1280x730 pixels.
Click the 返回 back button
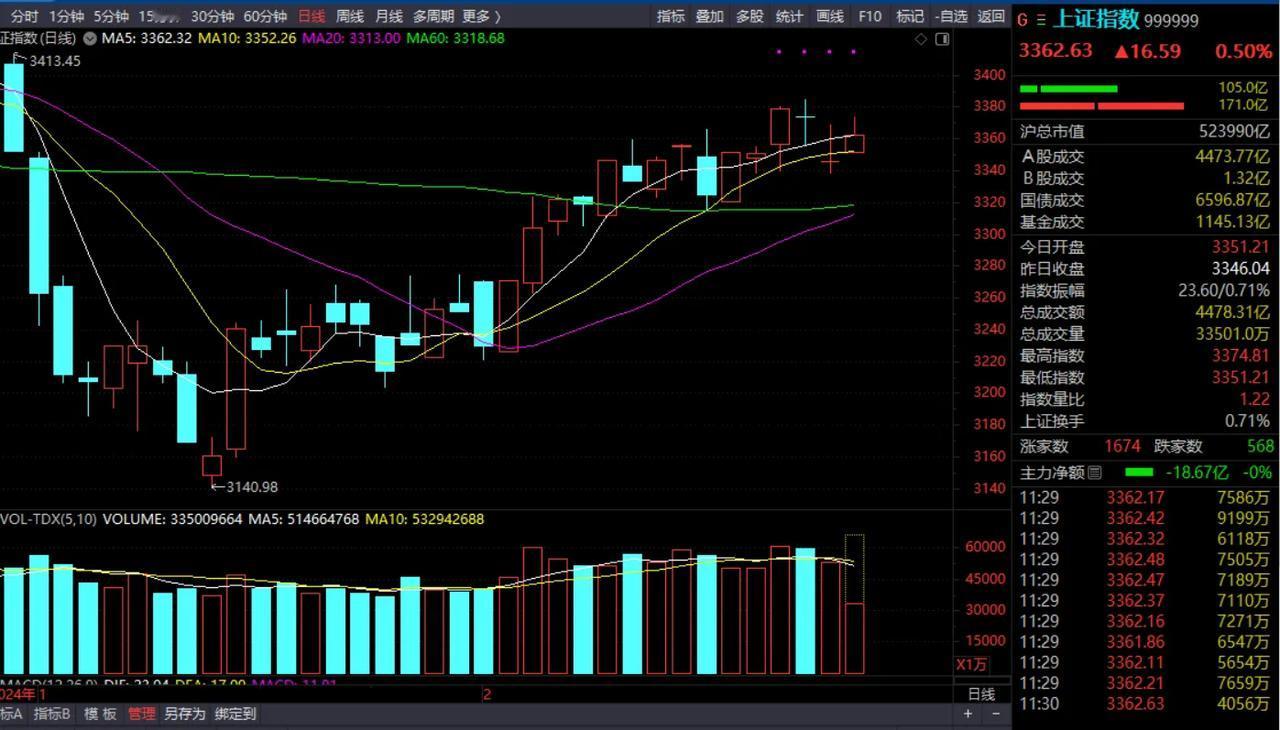(x=991, y=16)
